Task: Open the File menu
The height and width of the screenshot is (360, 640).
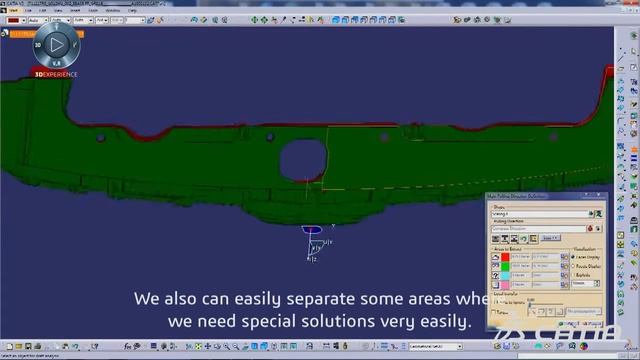Action: [28, 10]
